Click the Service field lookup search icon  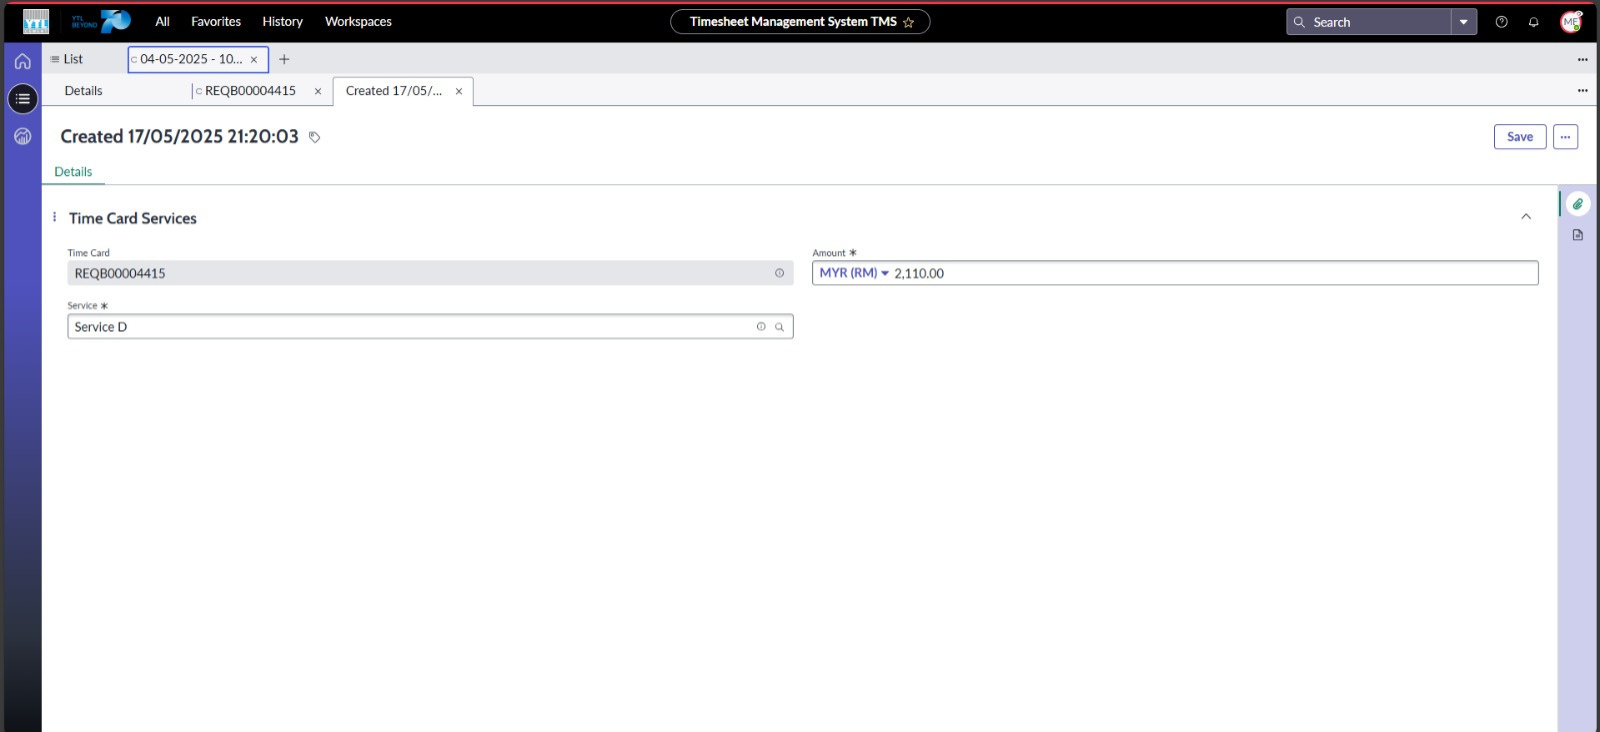click(x=779, y=327)
